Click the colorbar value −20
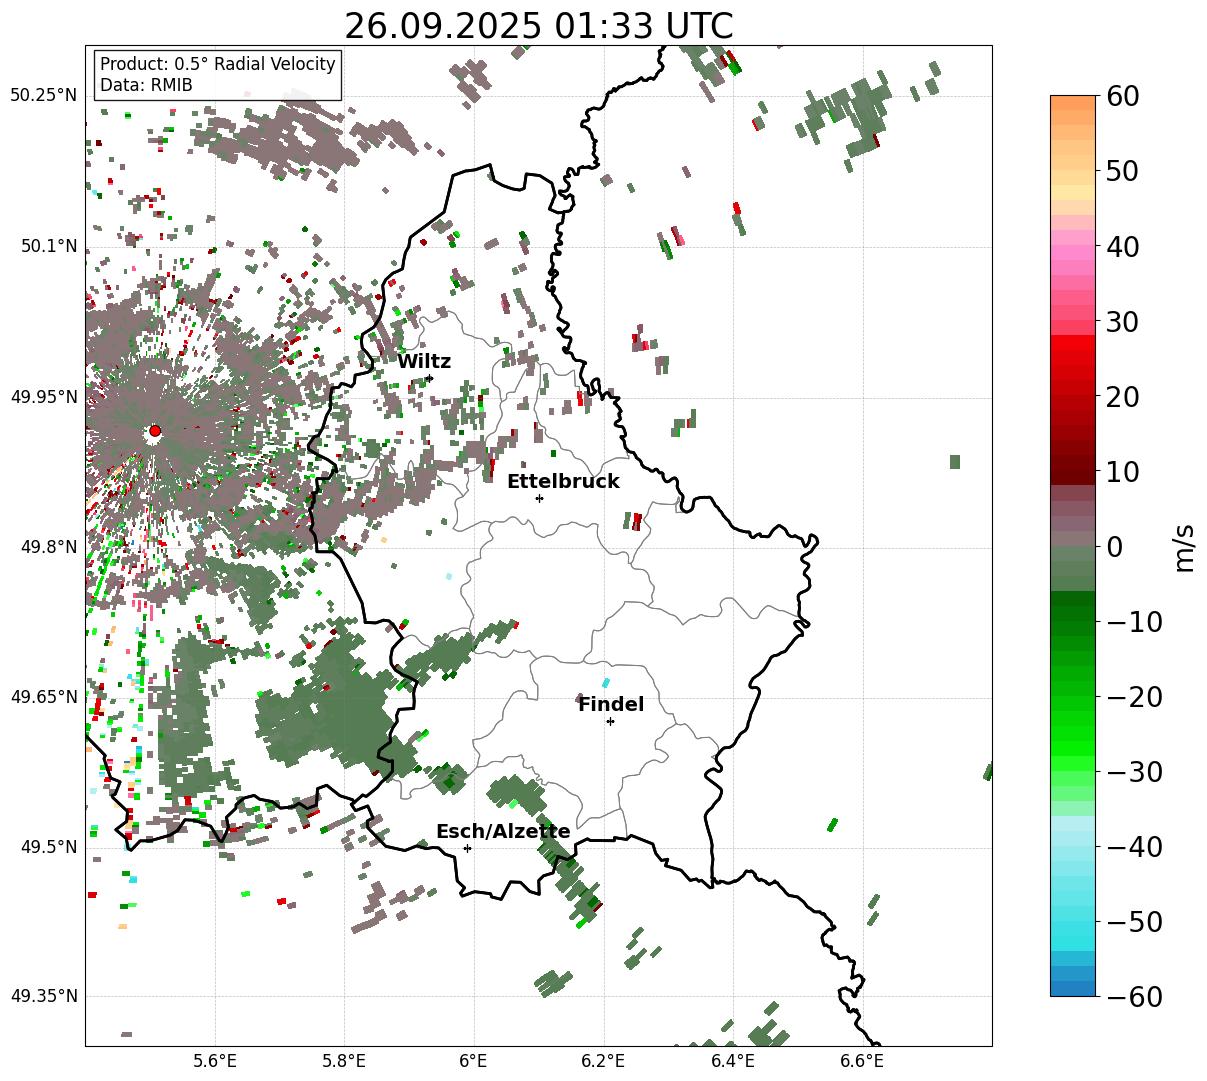The image size is (1207, 1081). click(x=1134, y=697)
